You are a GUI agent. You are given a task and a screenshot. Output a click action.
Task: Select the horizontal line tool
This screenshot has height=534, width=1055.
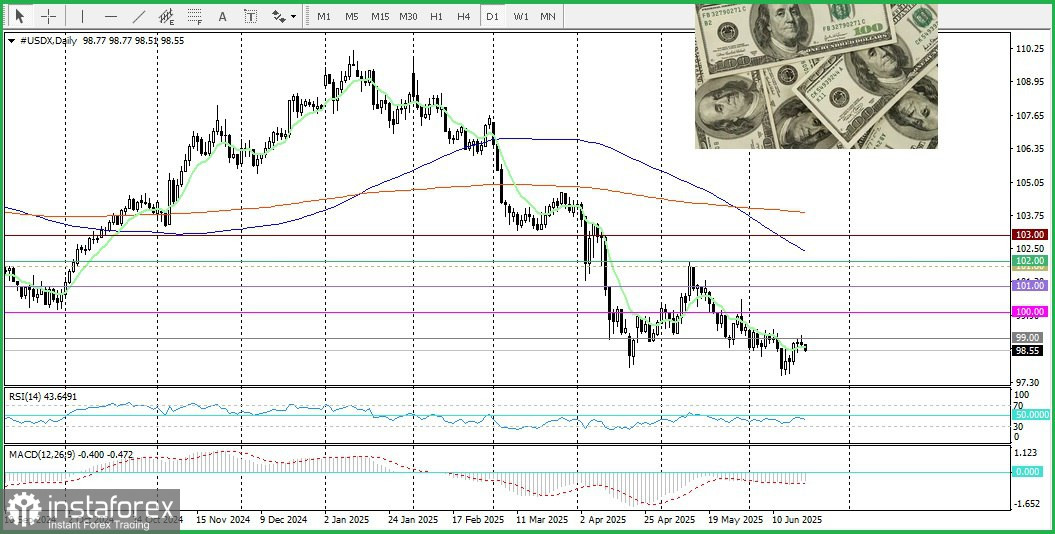click(x=110, y=16)
